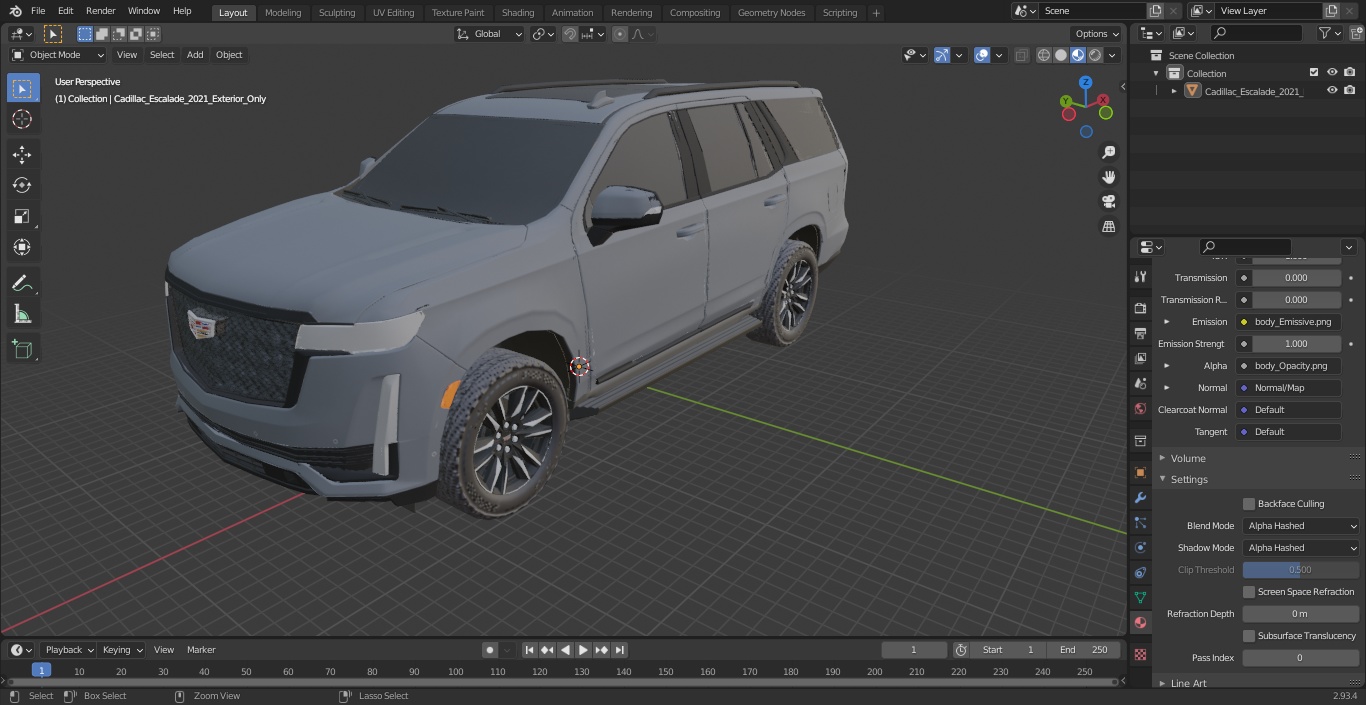Switch to wireframe viewport shading
This screenshot has width=1366, height=705.
point(1044,55)
